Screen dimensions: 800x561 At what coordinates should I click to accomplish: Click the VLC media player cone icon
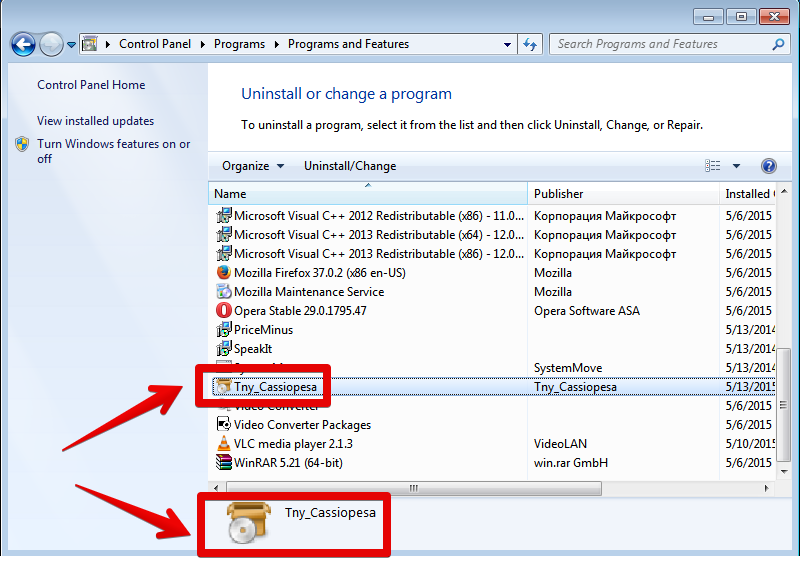[224, 444]
